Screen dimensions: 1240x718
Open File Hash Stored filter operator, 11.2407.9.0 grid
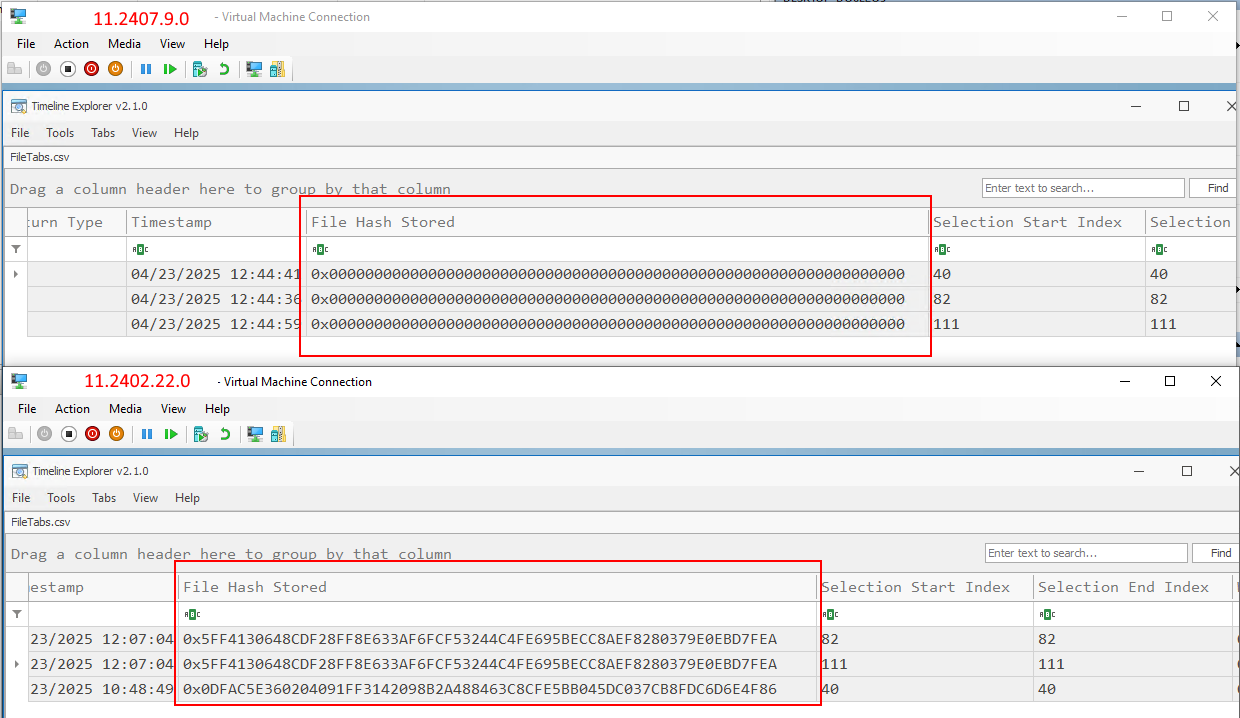[319, 249]
